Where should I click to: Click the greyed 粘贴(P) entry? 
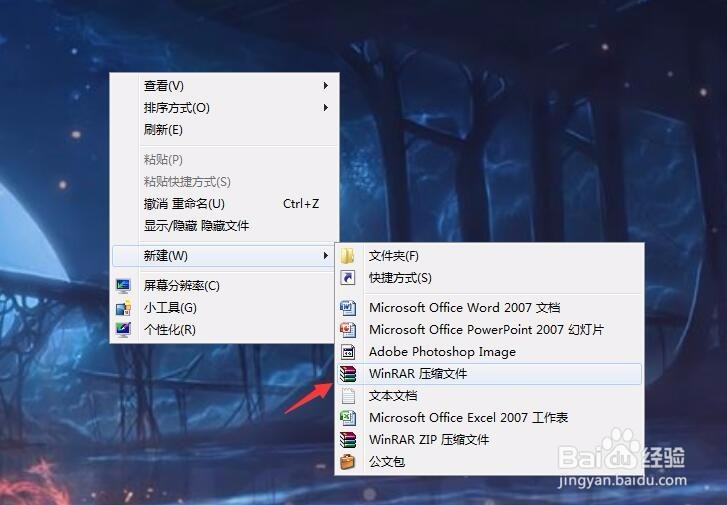pos(224,160)
